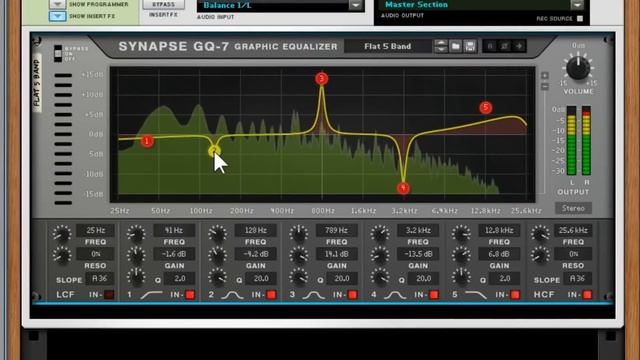640x360 pixels.
Task: Click band 4 bell shape icon
Action: pos(395,295)
